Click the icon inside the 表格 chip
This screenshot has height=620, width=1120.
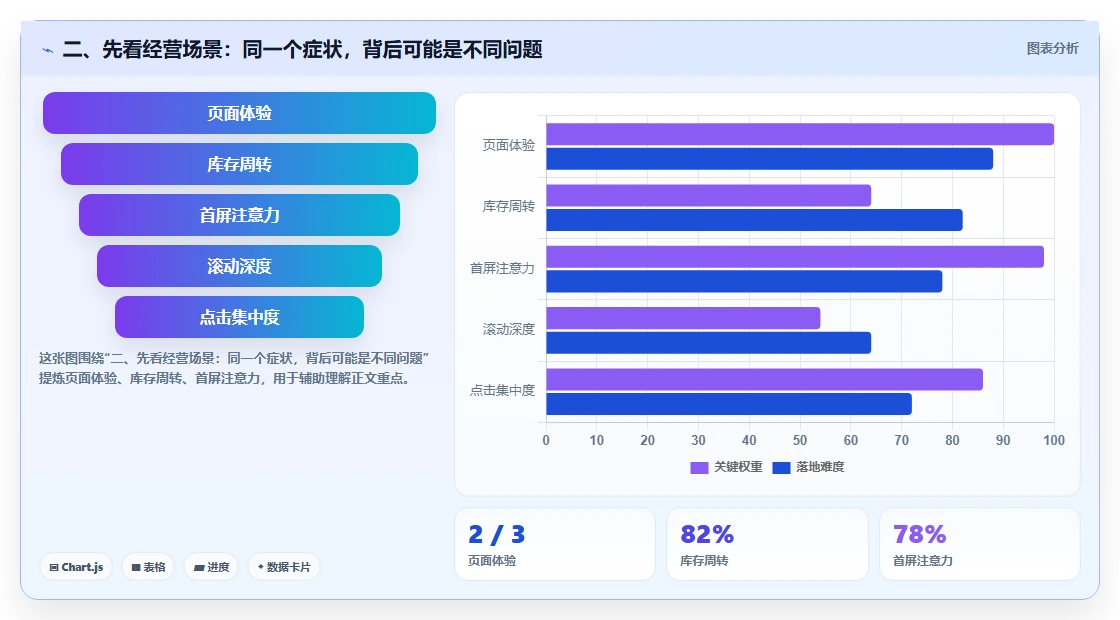click(x=136, y=568)
